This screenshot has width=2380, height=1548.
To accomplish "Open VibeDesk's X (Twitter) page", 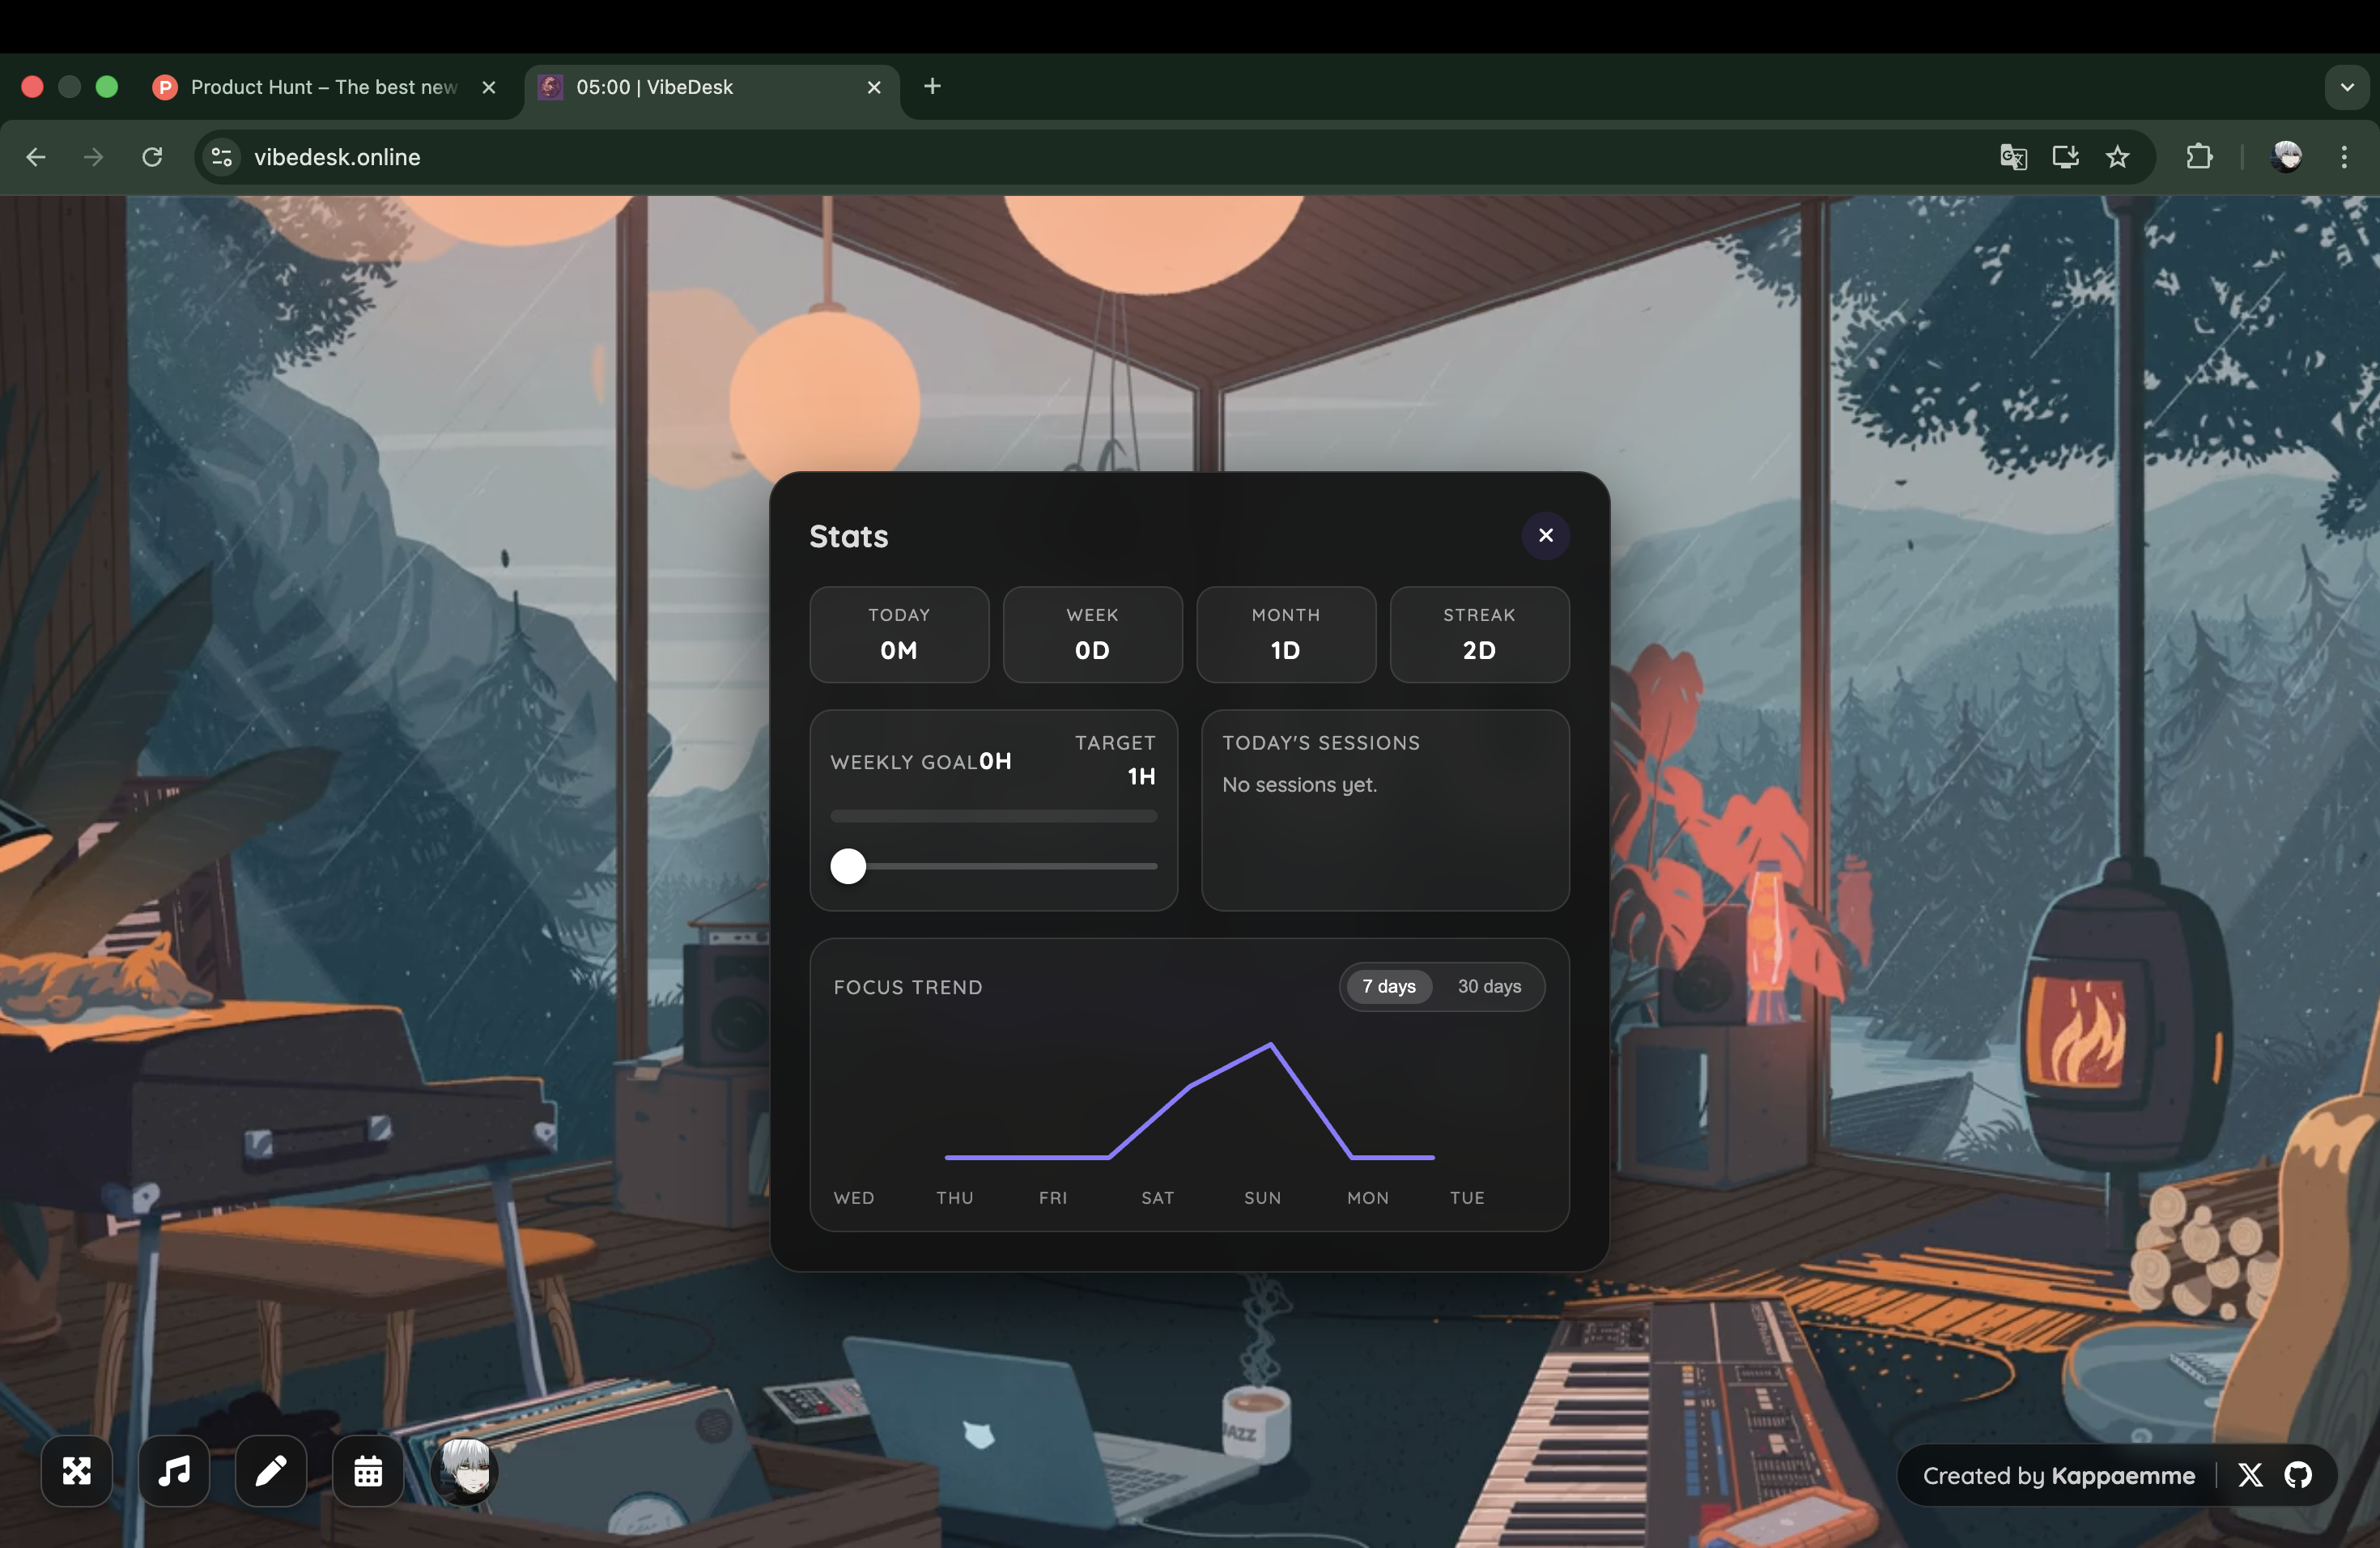I will pyautogui.click(x=2250, y=1475).
